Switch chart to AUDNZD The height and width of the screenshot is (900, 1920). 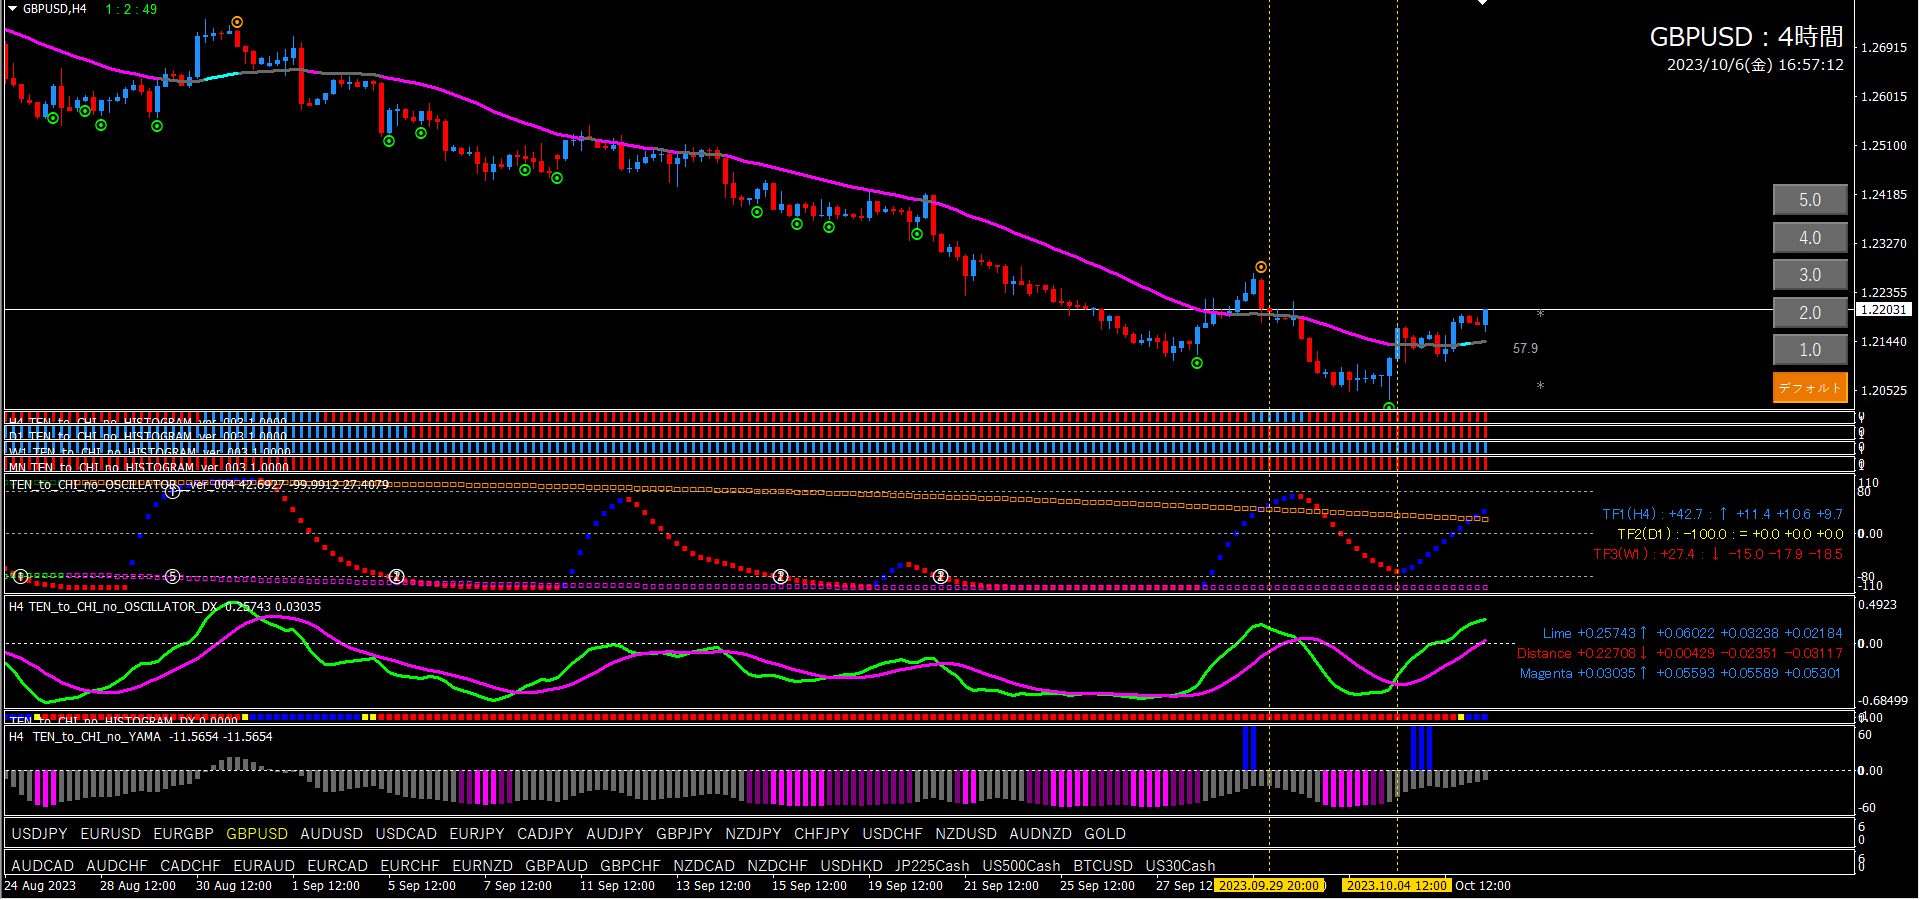pos(1040,834)
